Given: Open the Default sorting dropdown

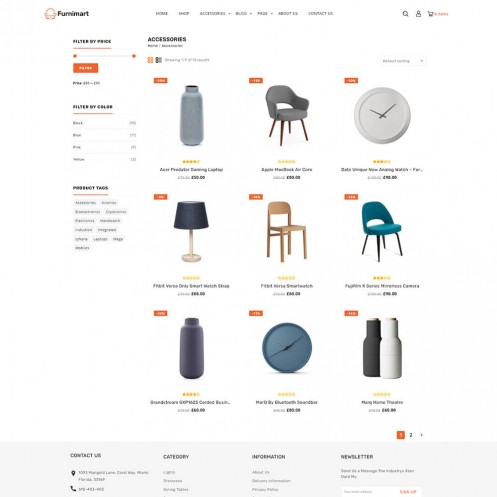Looking at the screenshot, I should [x=403, y=61].
